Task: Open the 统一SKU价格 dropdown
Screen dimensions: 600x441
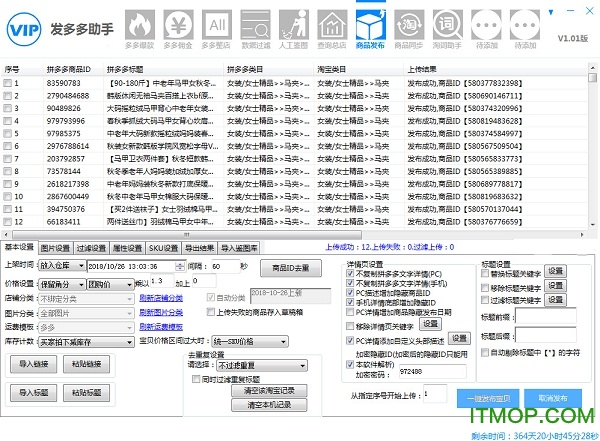Action: [250, 341]
